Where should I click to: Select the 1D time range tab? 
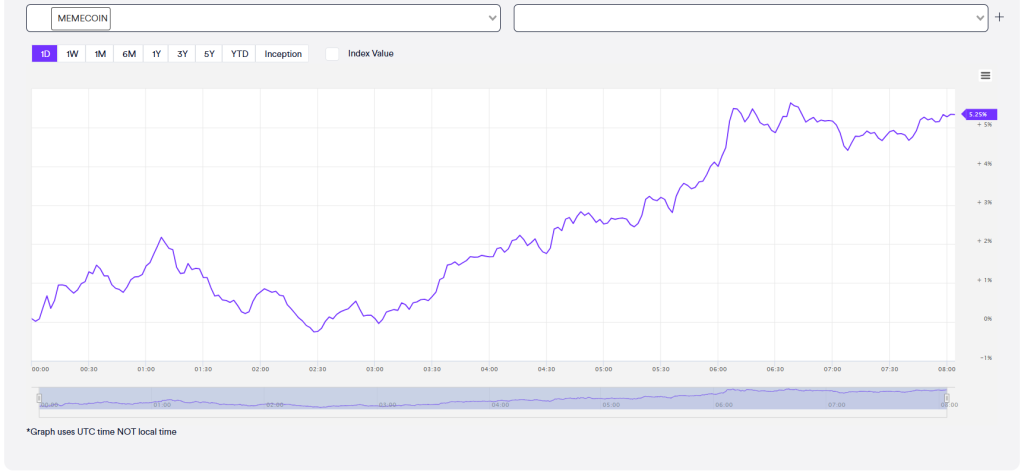45,54
